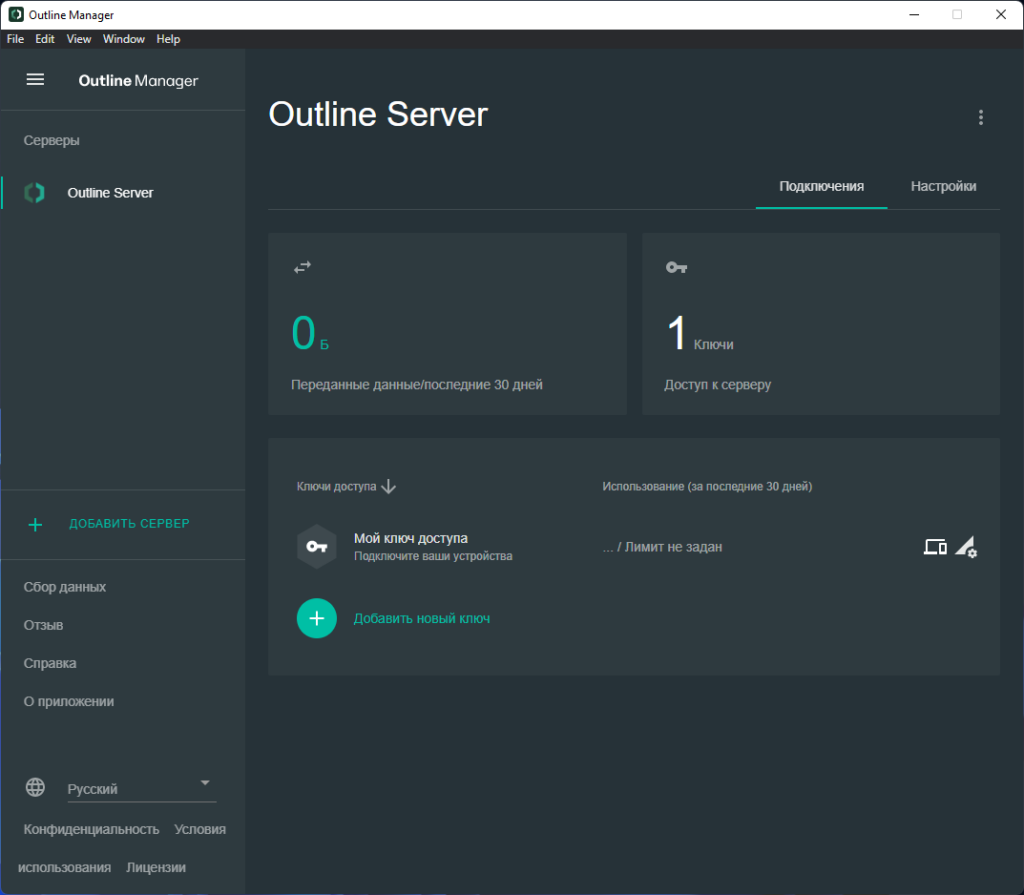This screenshot has width=1024, height=895.
Task: Click the hexagon key icon
Action: point(317,547)
